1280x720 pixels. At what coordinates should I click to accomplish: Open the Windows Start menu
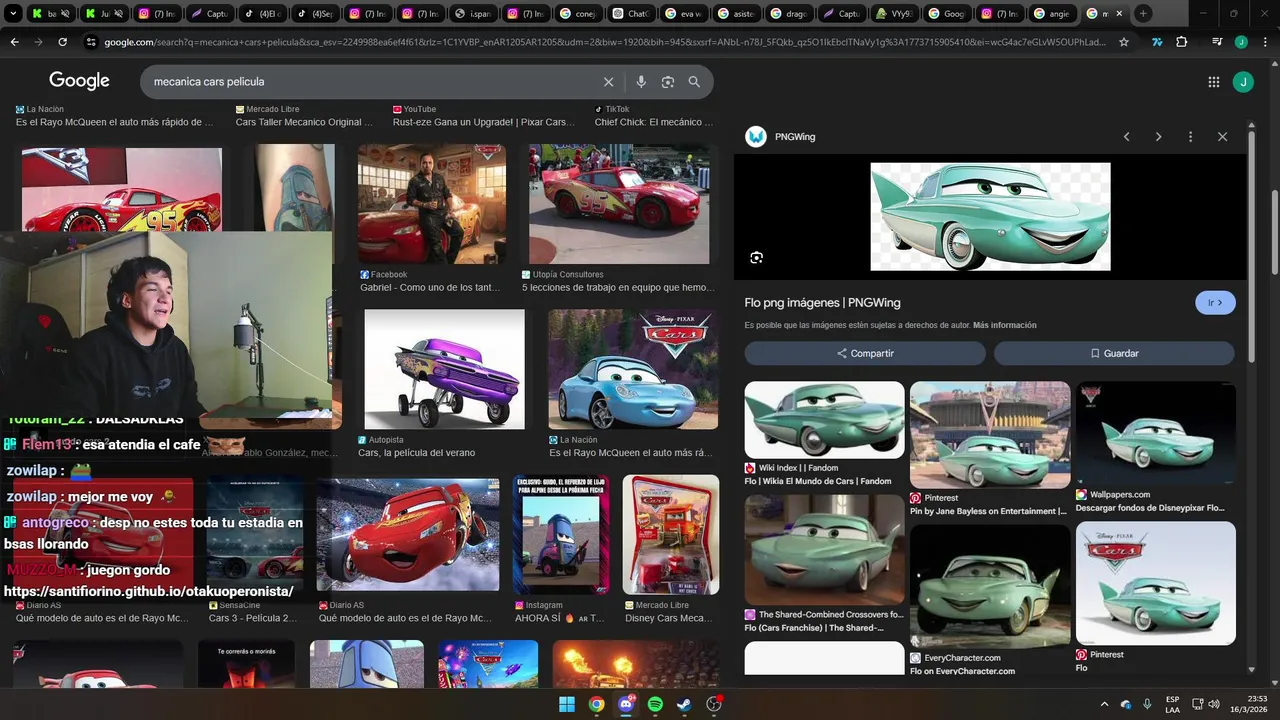coord(567,704)
